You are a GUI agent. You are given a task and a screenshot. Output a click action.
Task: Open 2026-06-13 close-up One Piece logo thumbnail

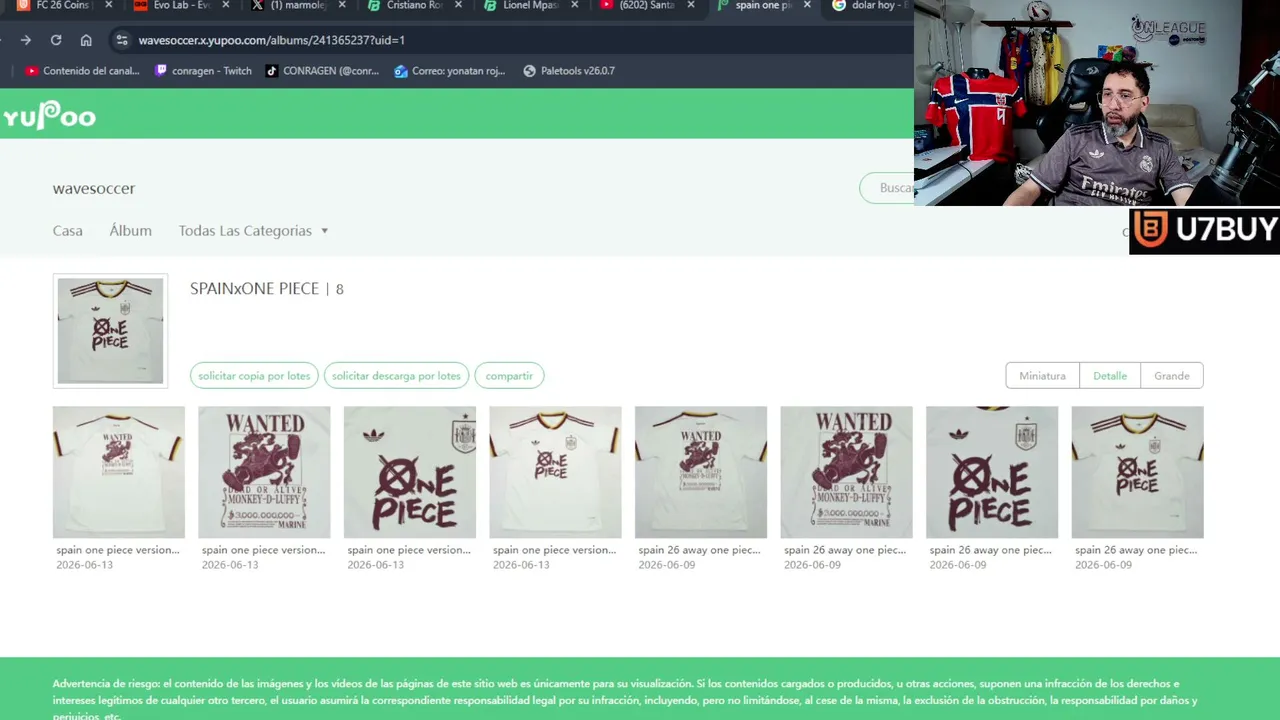coord(410,472)
